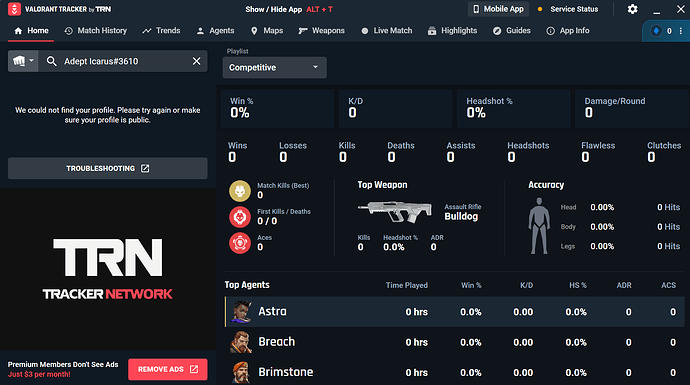Viewport: 690px width, 385px height.
Task: Click the Match Kills skull icon
Action: (240, 191)
